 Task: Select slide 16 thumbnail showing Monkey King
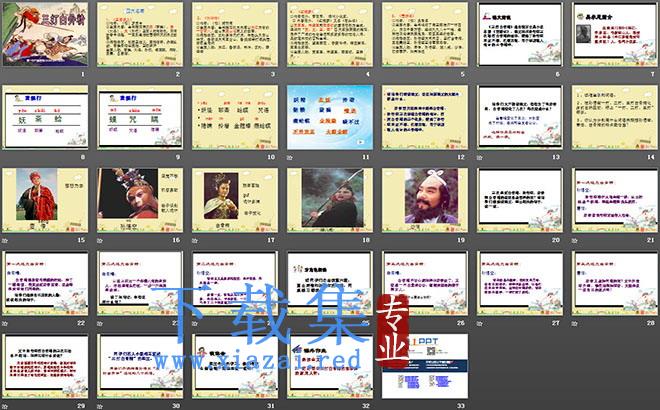(x=140, y=200)
